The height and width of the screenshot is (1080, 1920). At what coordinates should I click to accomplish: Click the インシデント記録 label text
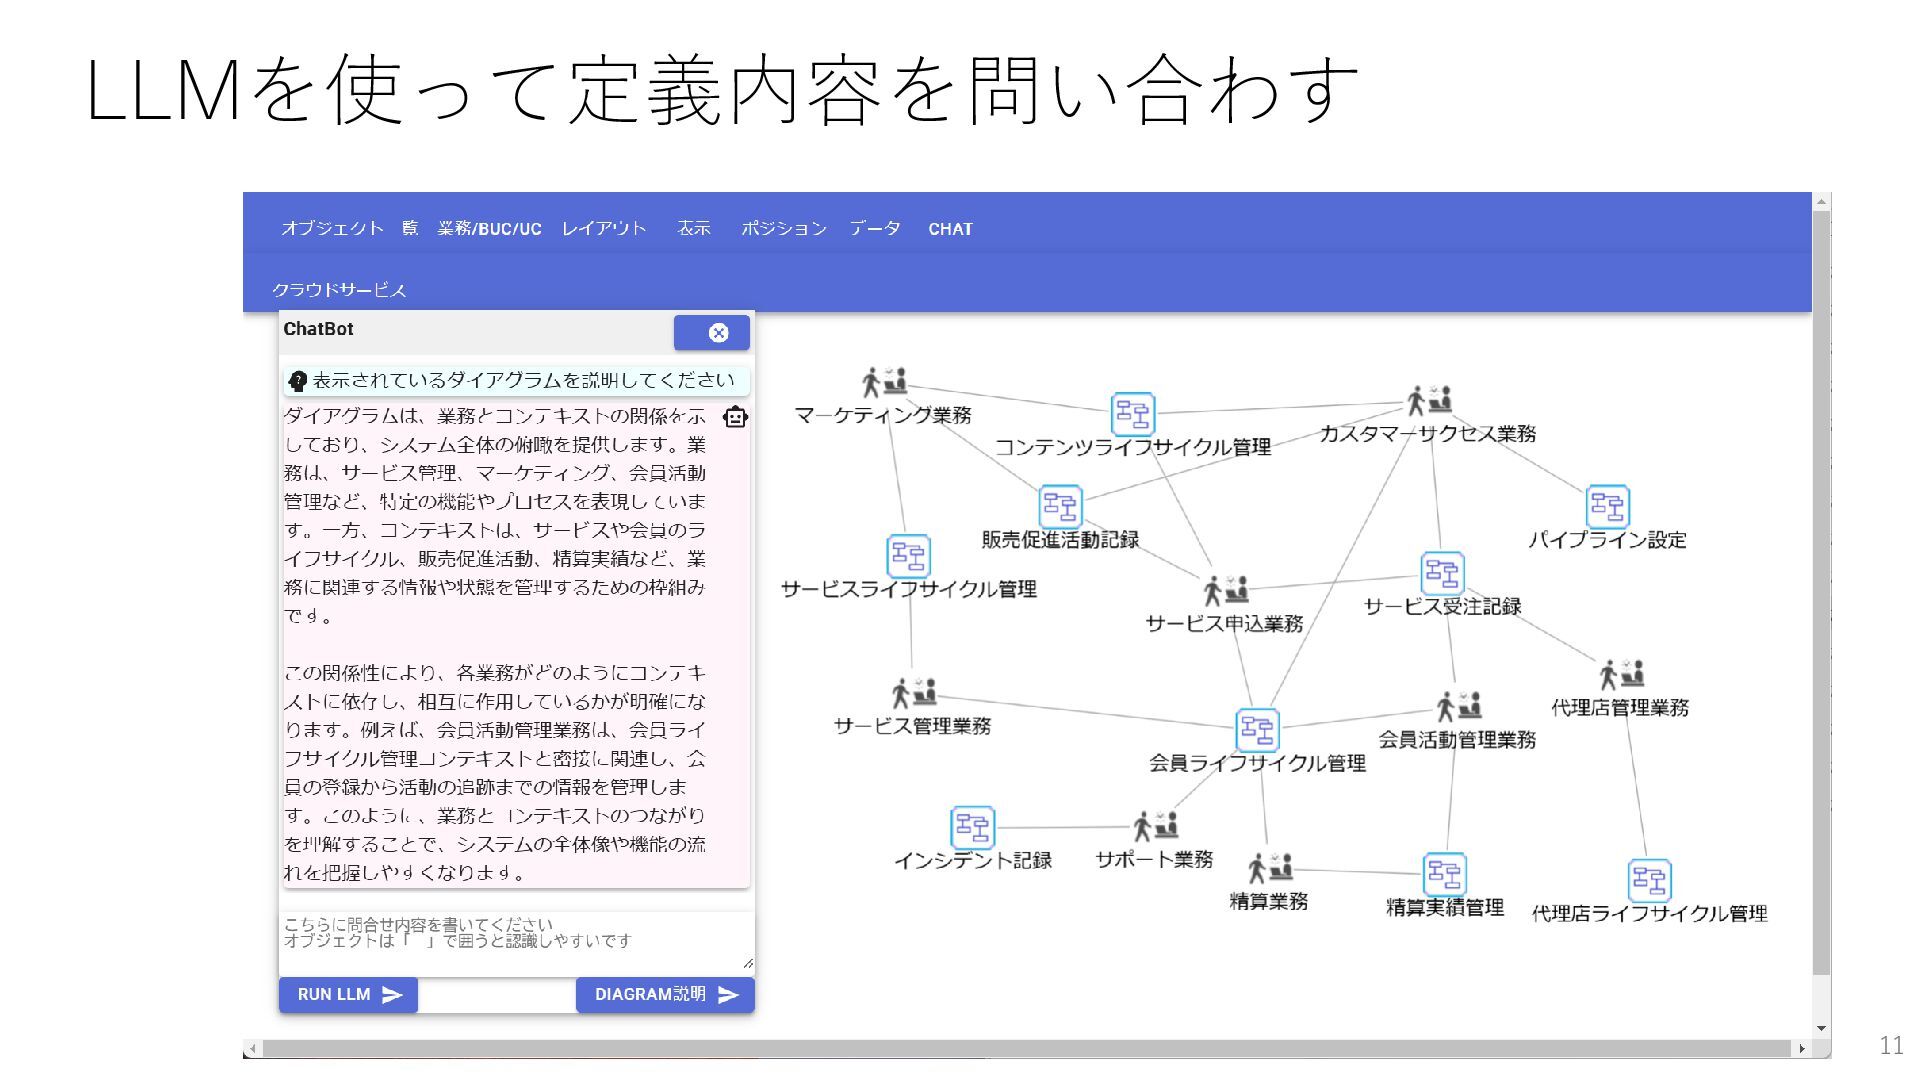pos(973,860)
